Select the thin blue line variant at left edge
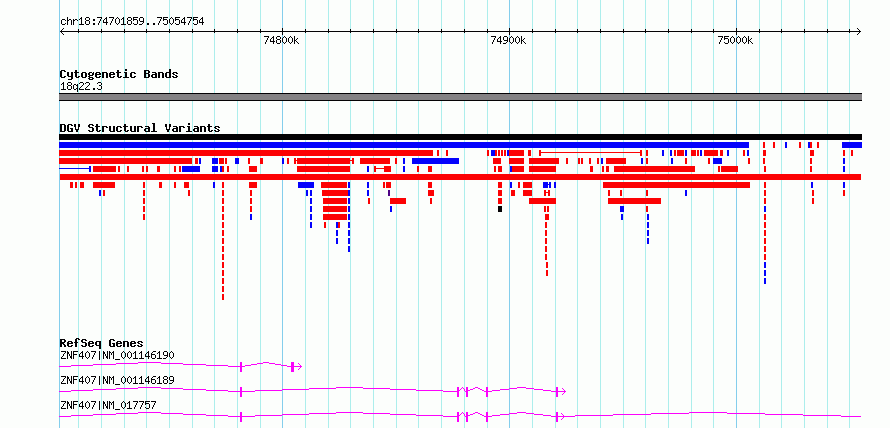This screenshot has height=428, width=890. (x=75, y=169)
